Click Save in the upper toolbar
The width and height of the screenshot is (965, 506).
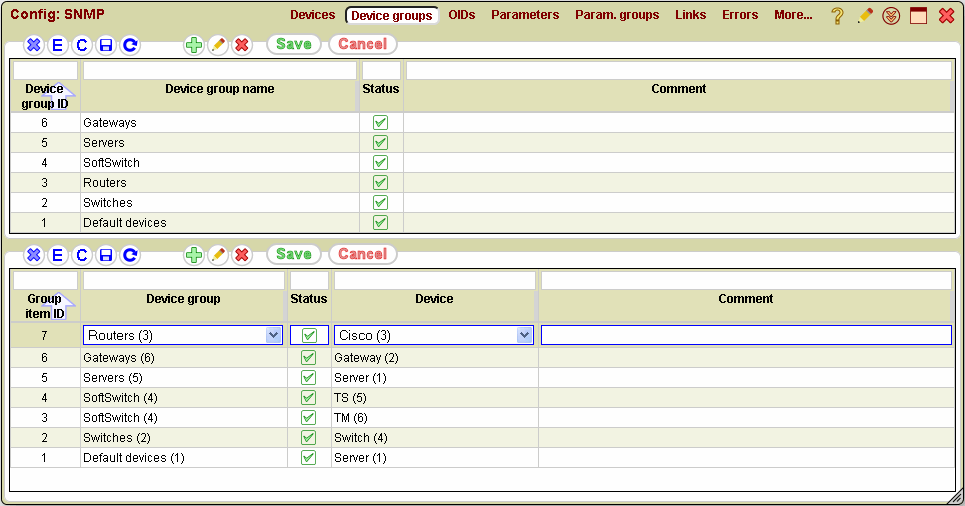[x=294, y=44]
